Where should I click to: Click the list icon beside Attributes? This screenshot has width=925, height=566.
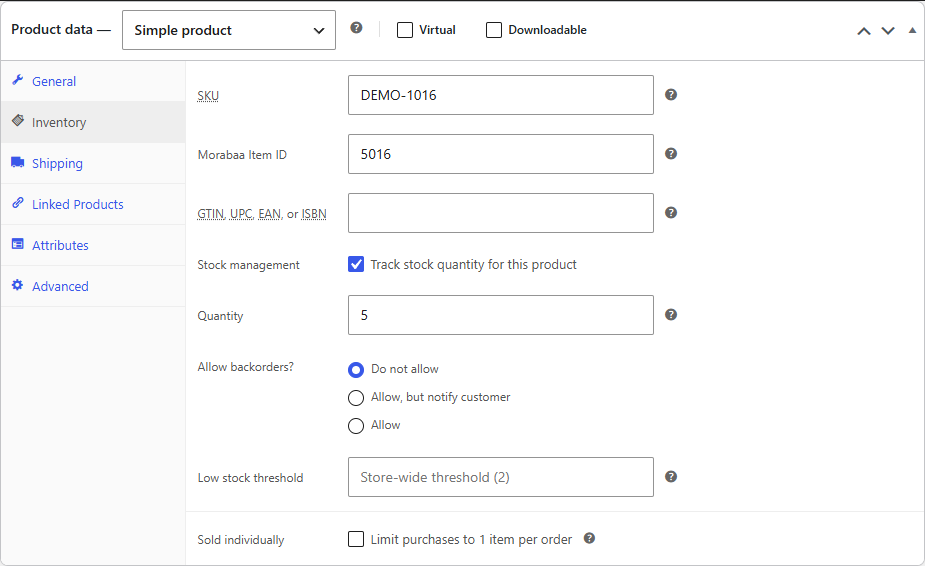[18, 244]
